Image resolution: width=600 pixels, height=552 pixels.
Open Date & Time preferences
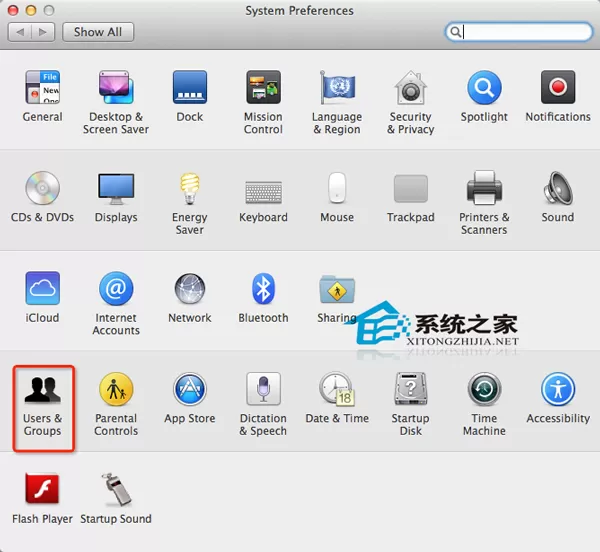pos(337,398)
